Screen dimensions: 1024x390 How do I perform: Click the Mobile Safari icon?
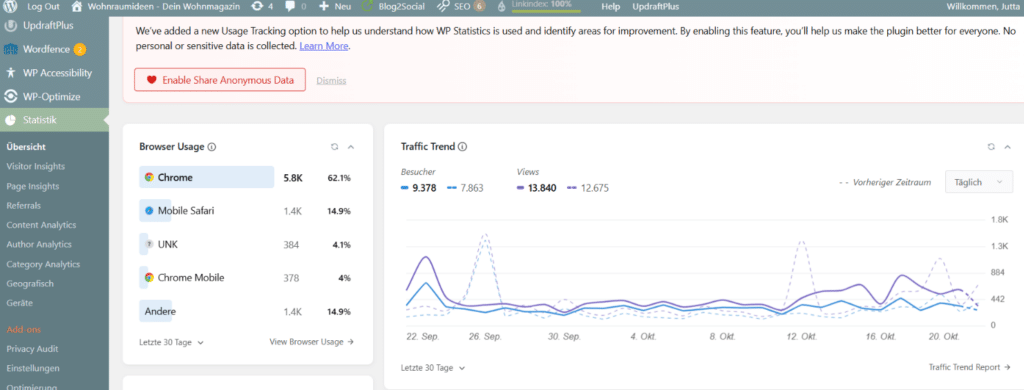tap(149, 210)
